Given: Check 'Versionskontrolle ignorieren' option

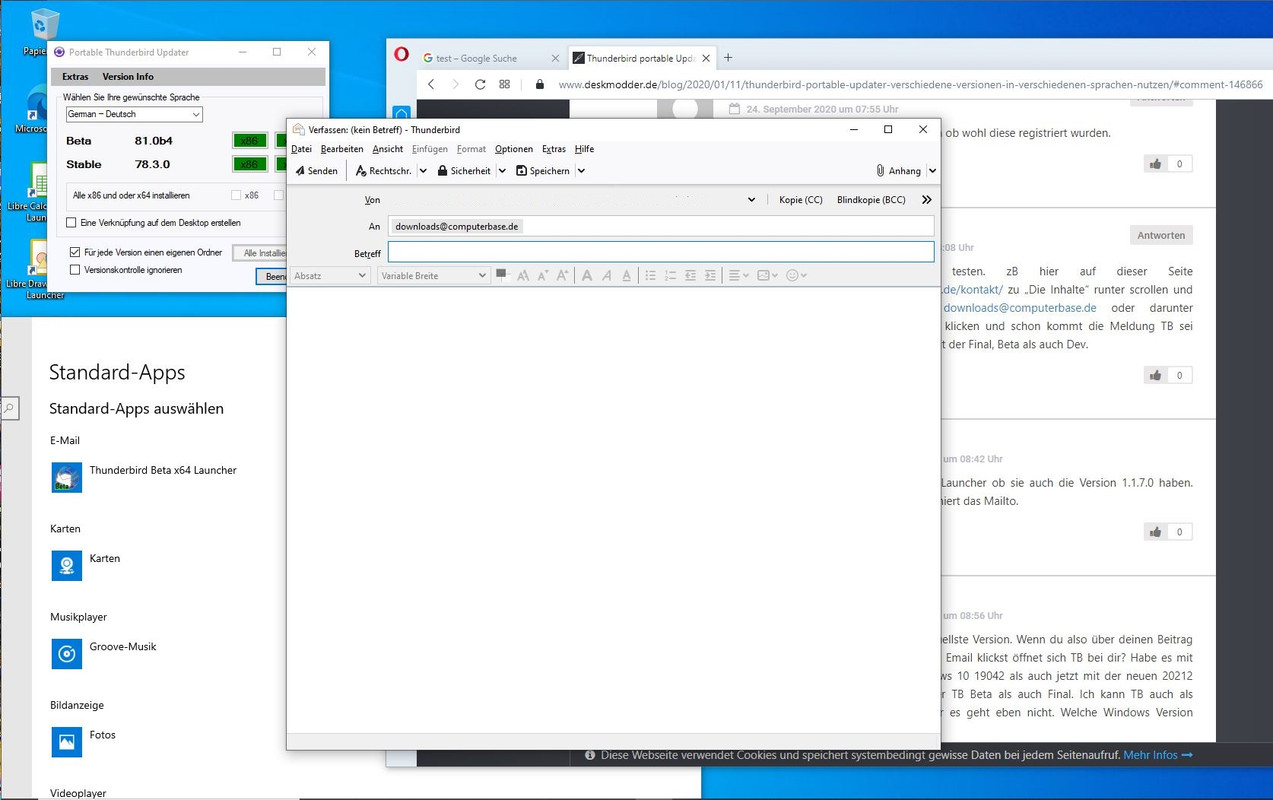Looking at the screenshot, I should coord(75,270).
